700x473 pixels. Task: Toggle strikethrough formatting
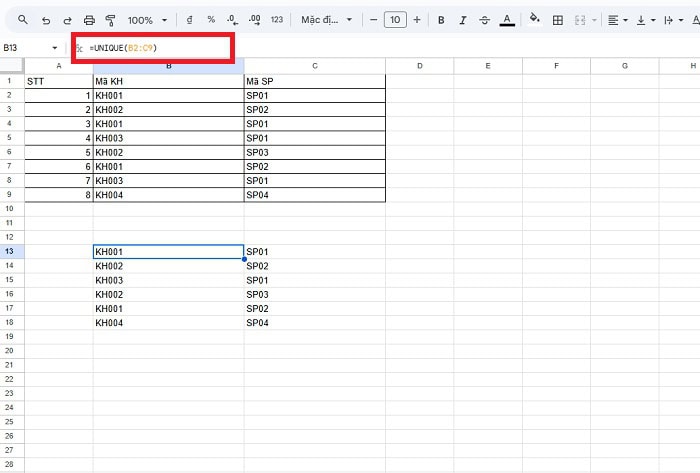pyautogui.click(x=484, y=20)
